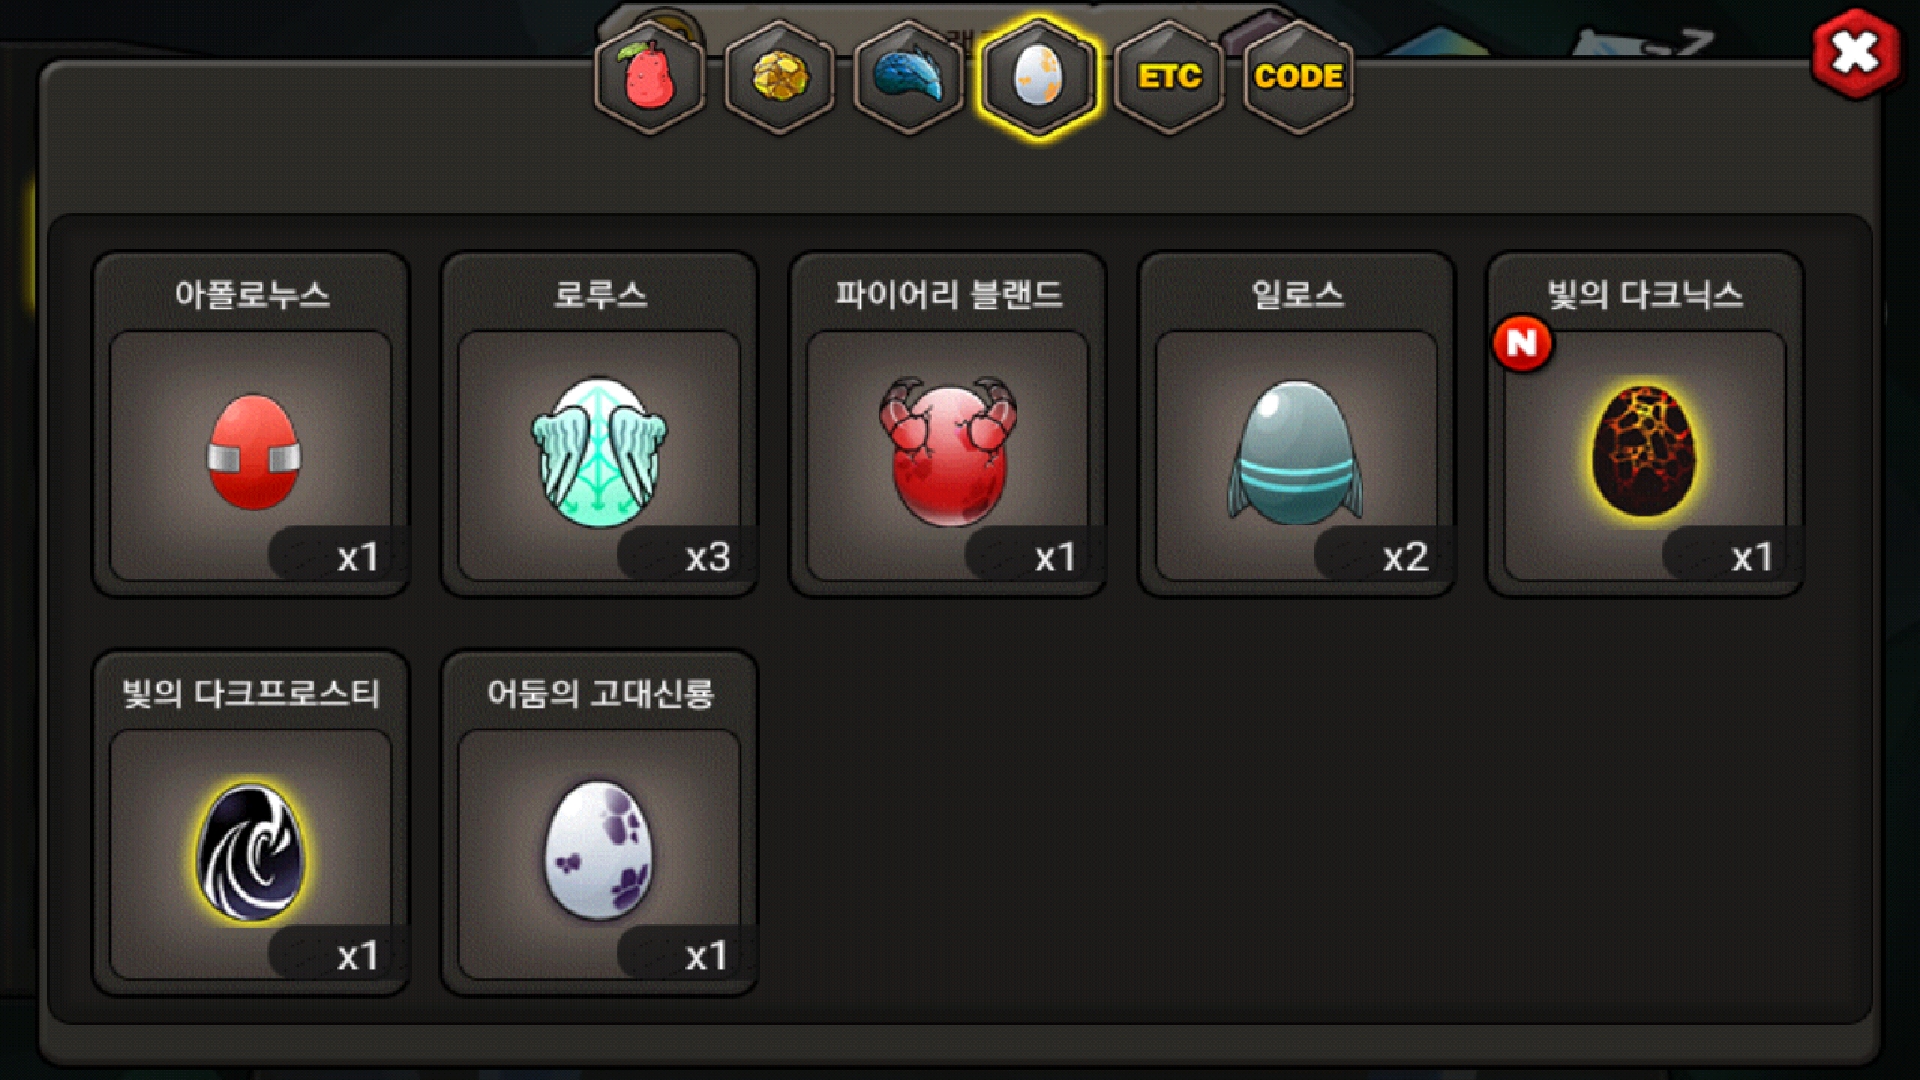The height and width of the screenshot is (1080, 1920).
Task: Open the CODE tab
Action: coord(1298,77)
